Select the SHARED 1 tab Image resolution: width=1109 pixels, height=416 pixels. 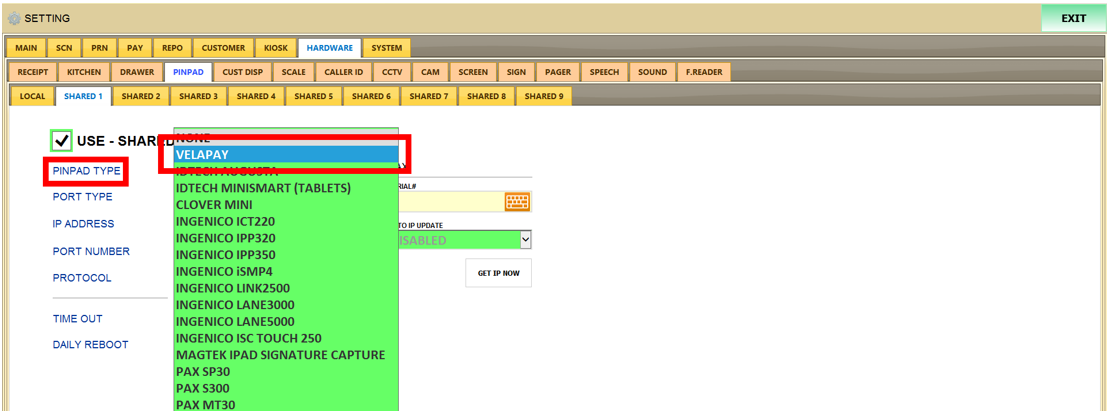83,96
